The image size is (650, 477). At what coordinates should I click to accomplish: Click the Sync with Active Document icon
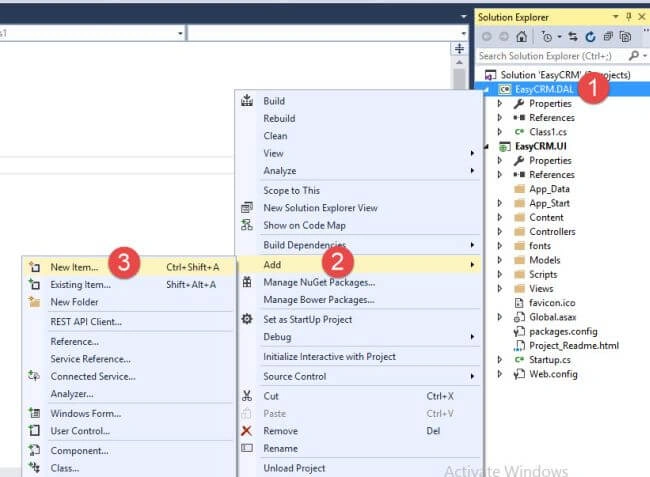point(573,37)
